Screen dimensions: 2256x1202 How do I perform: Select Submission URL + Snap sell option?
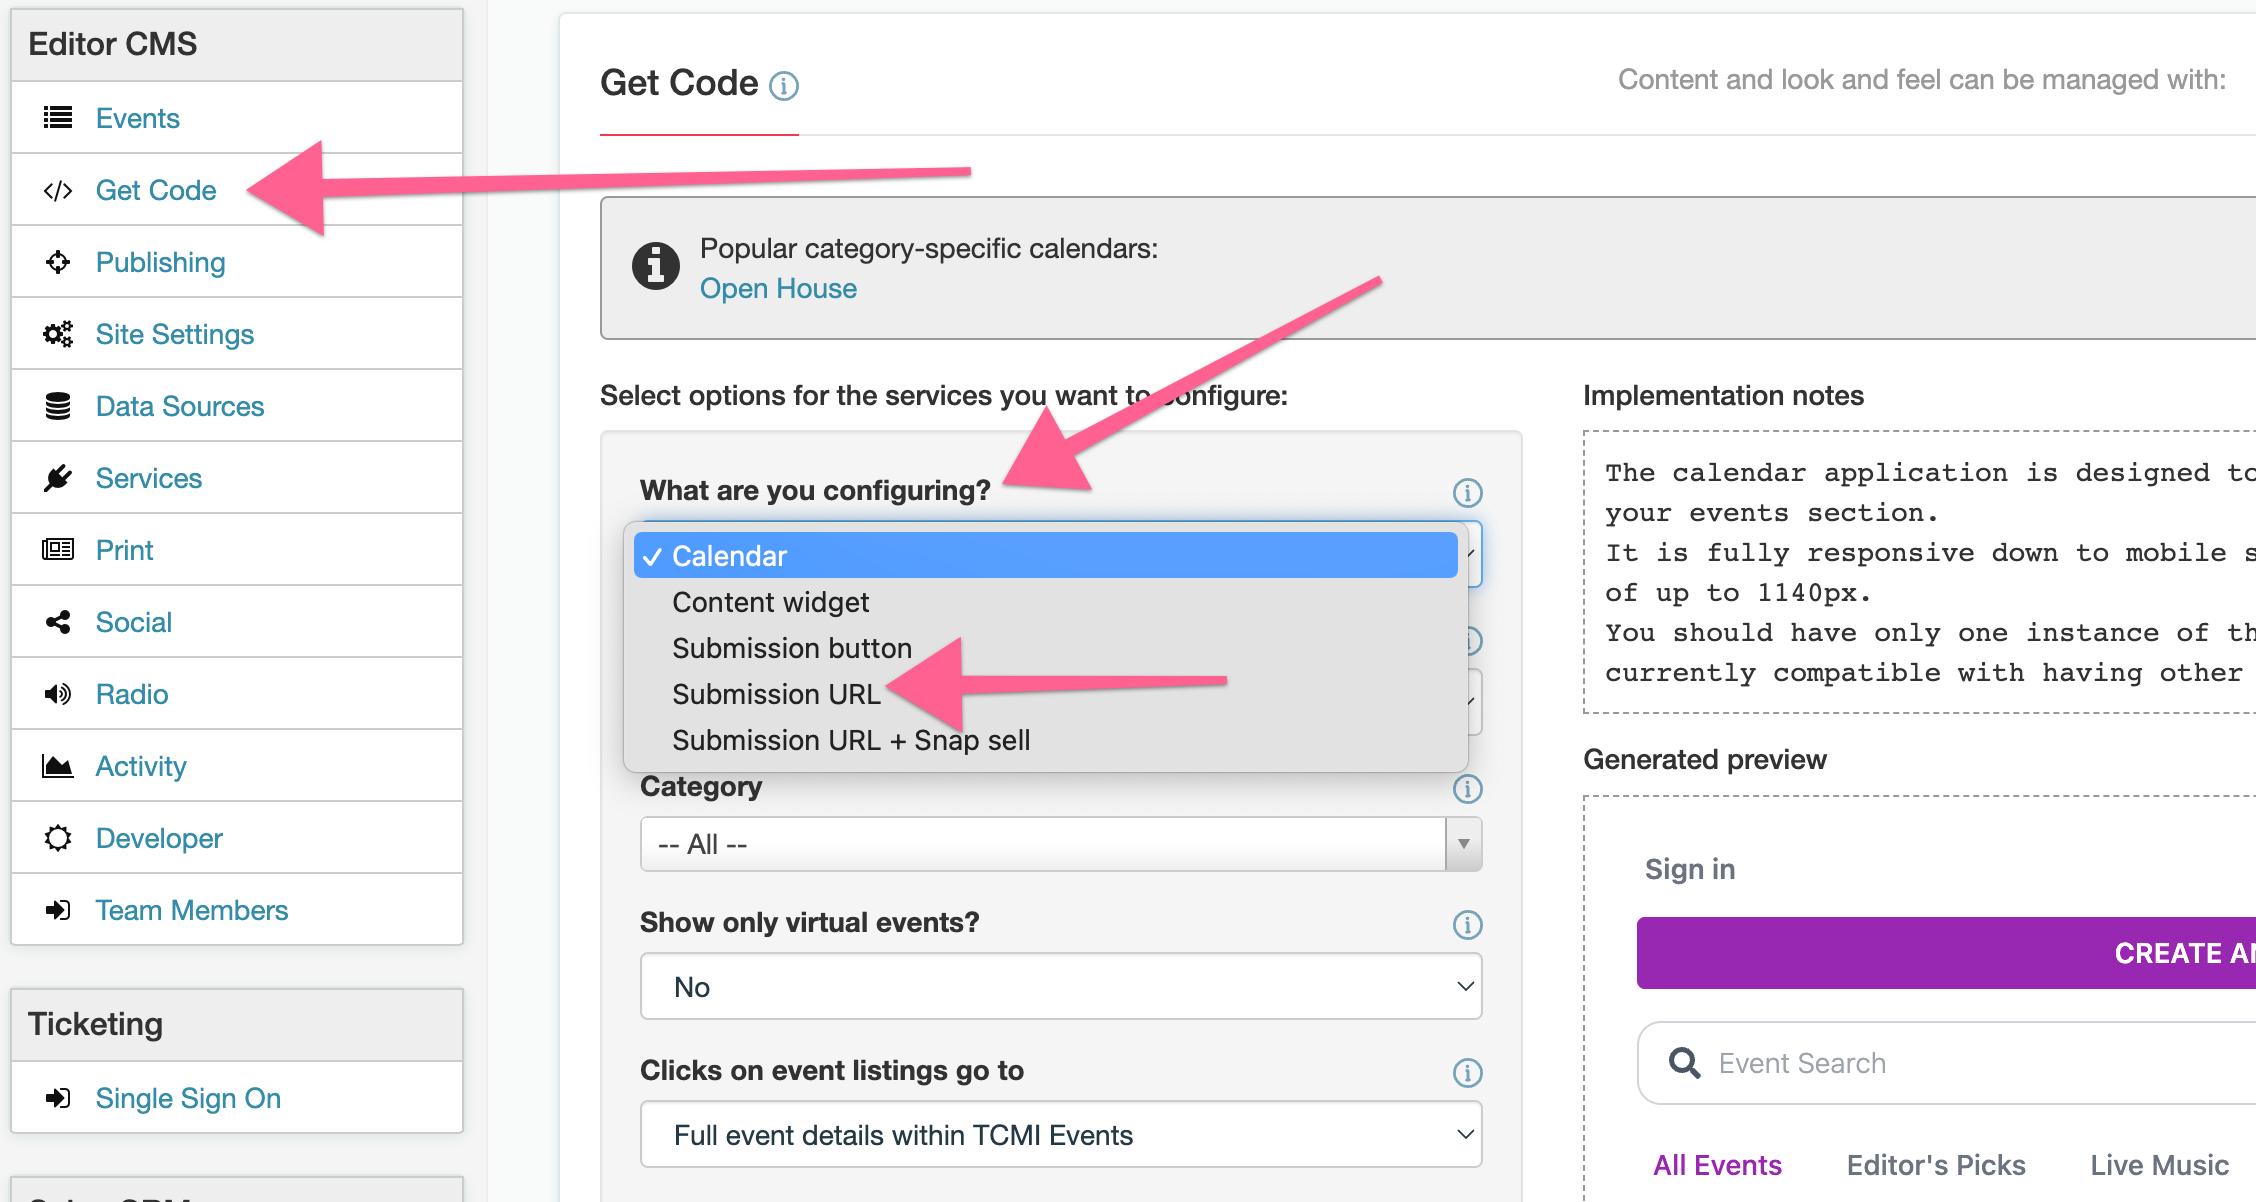851,740
